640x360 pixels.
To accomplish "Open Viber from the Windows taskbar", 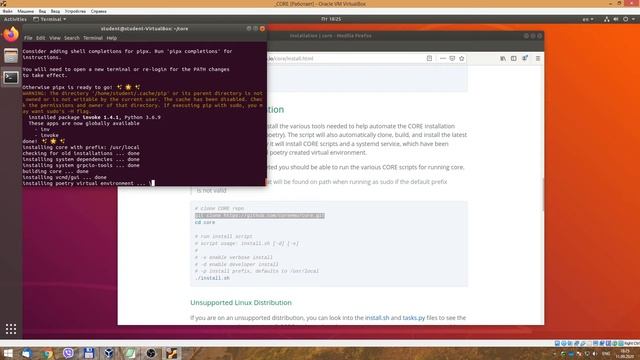I will [x=68, y=353].
